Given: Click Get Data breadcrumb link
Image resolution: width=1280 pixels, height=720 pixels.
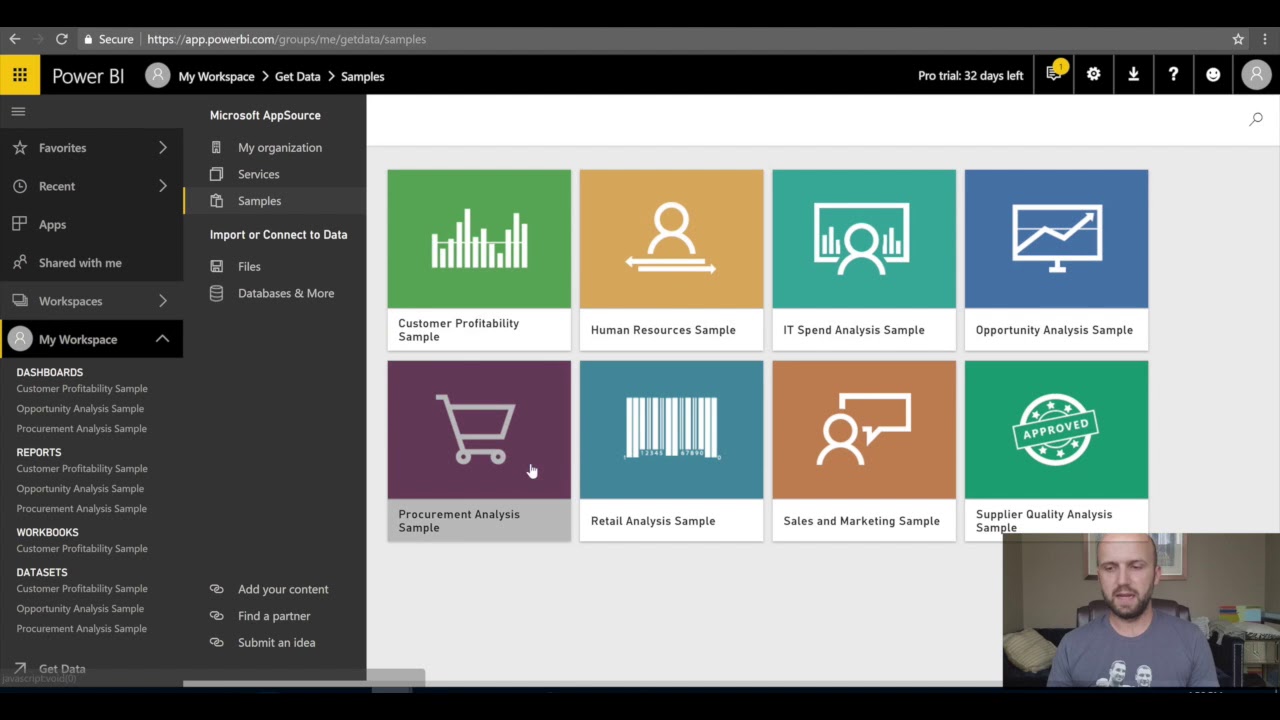Looking at the screenshot, I should click(x=297, y=76).
